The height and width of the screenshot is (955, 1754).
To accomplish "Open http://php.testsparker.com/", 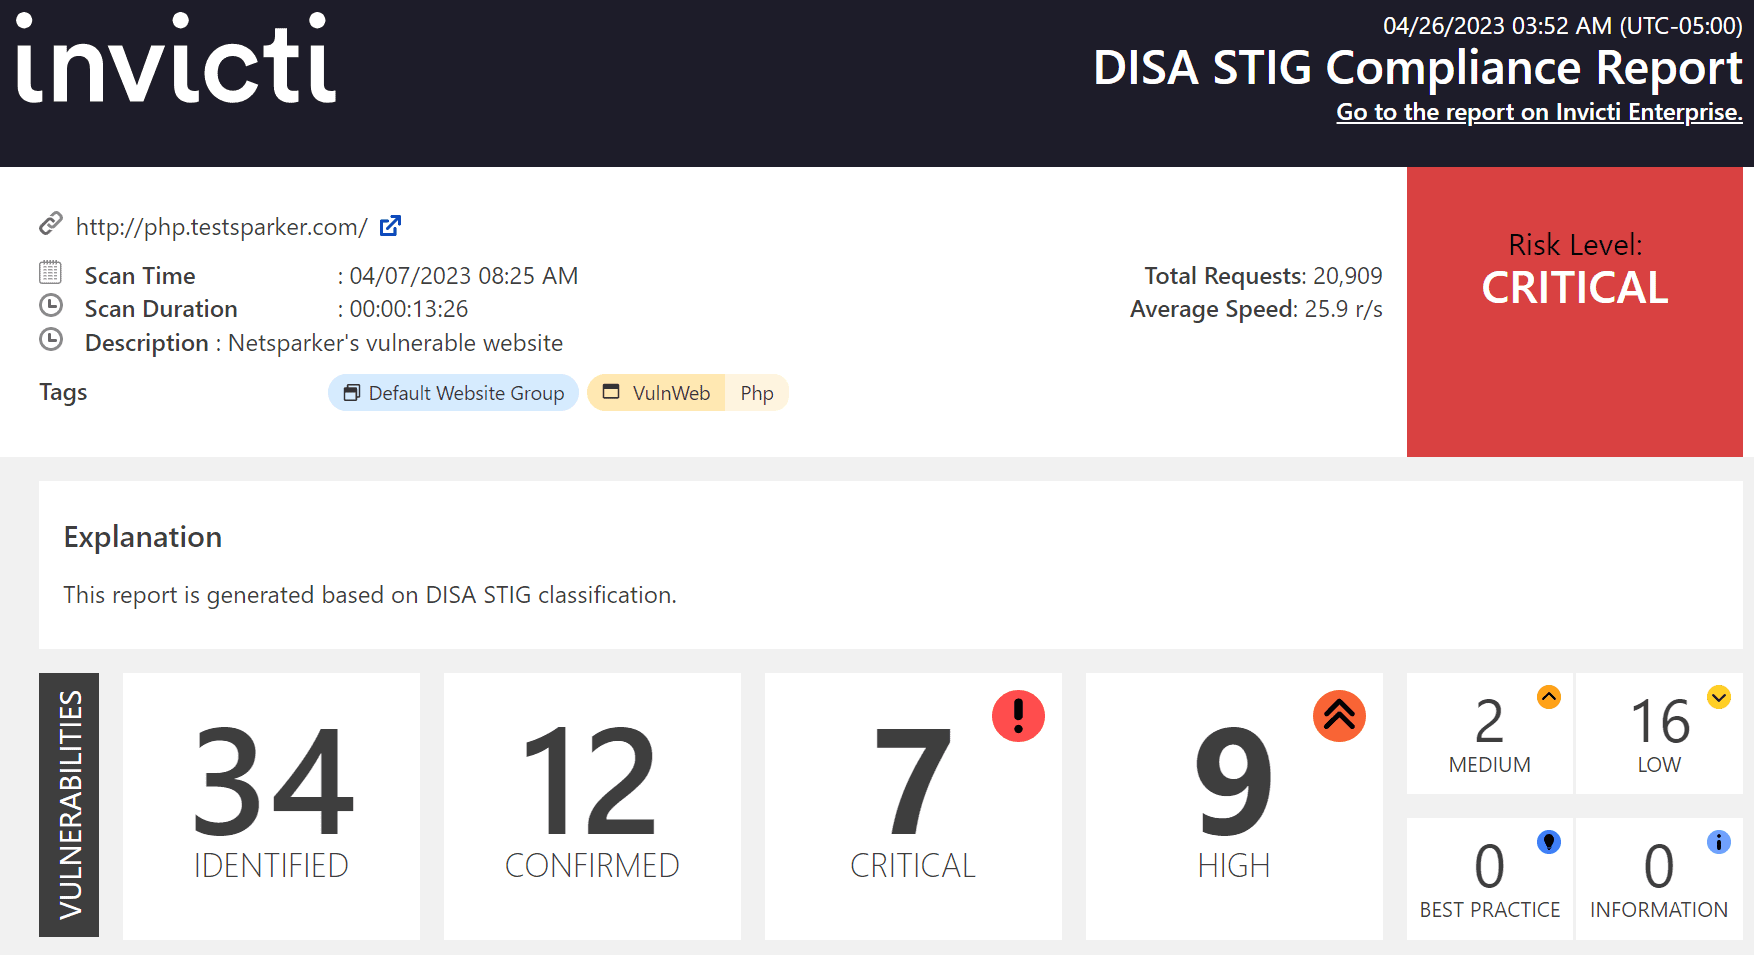I will pos(221,226).
